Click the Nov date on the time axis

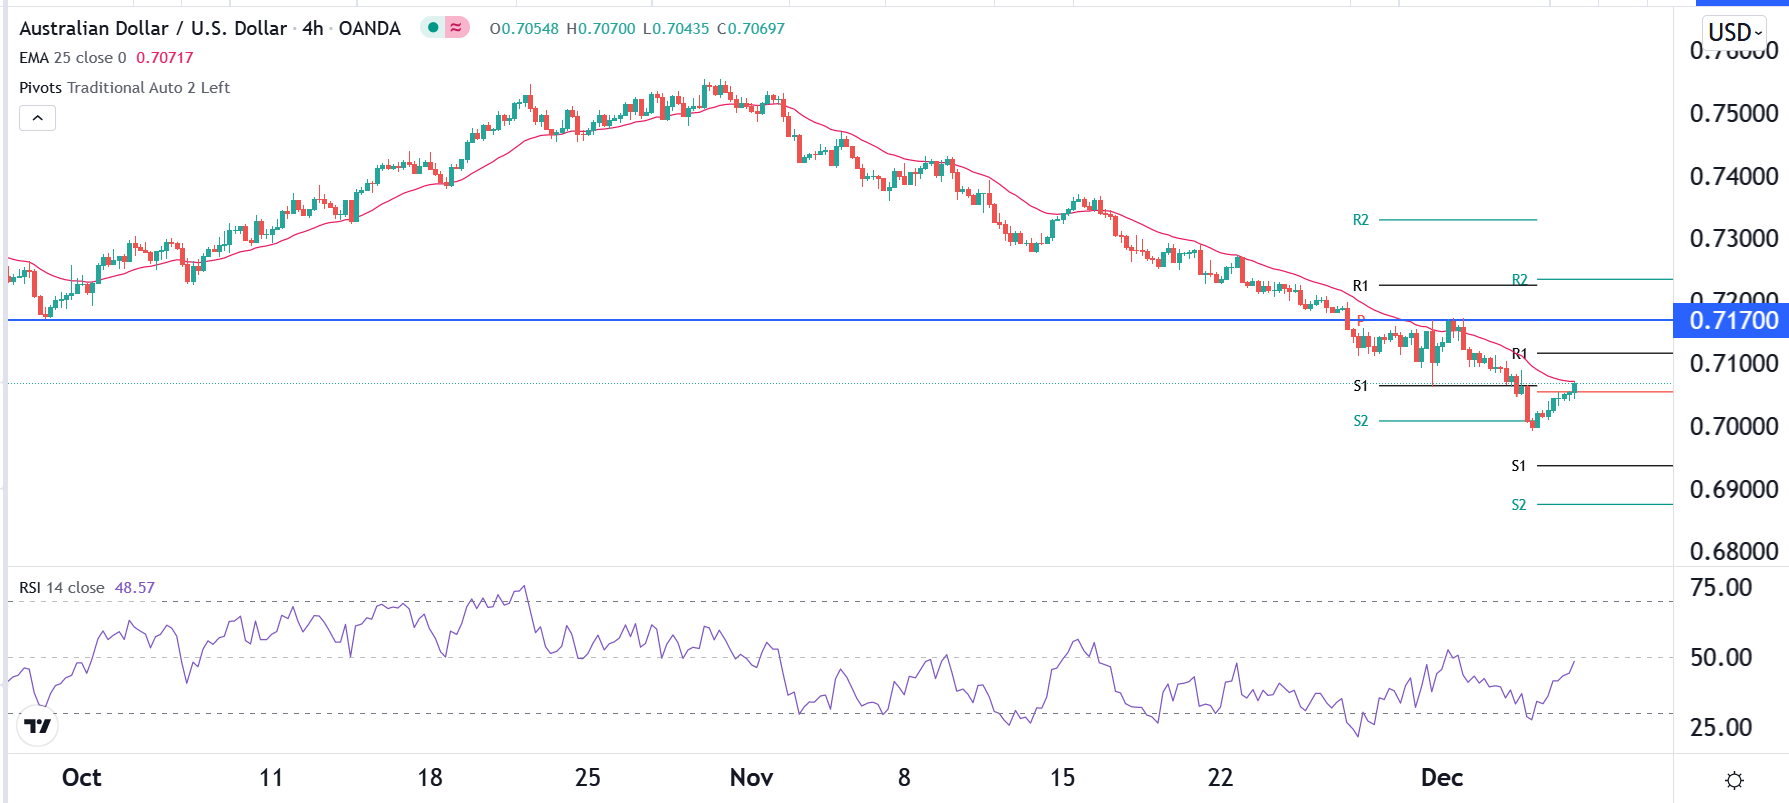(752, 778)
